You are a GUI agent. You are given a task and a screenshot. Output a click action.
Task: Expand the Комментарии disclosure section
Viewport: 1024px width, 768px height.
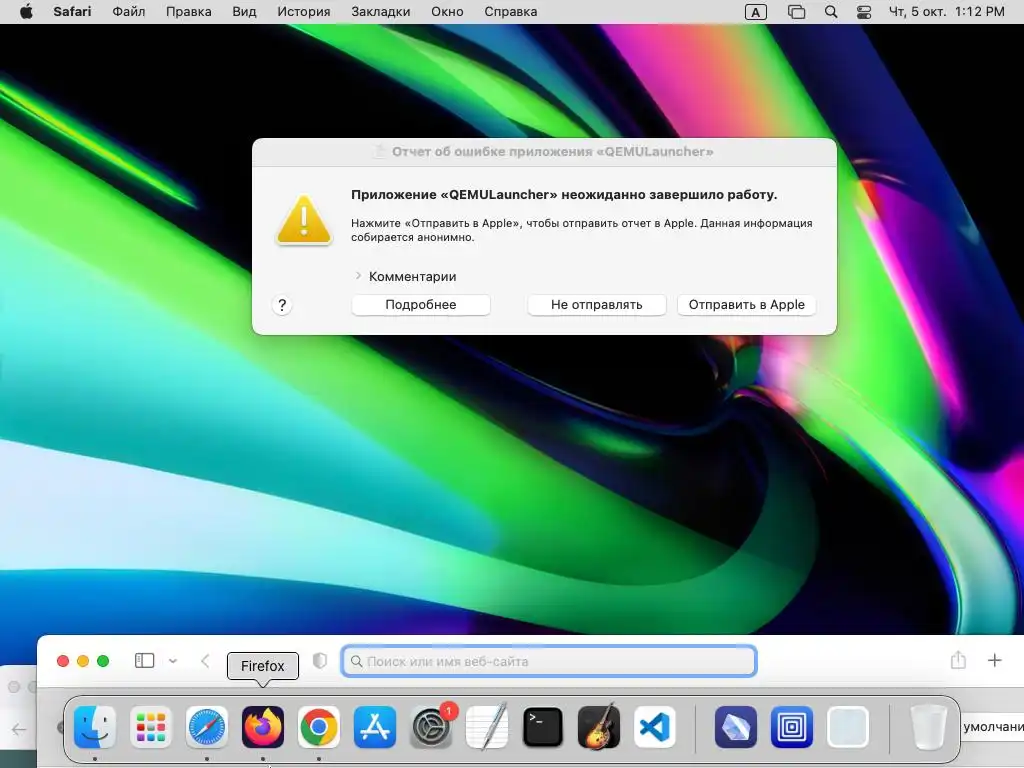[x=358, y=276]
